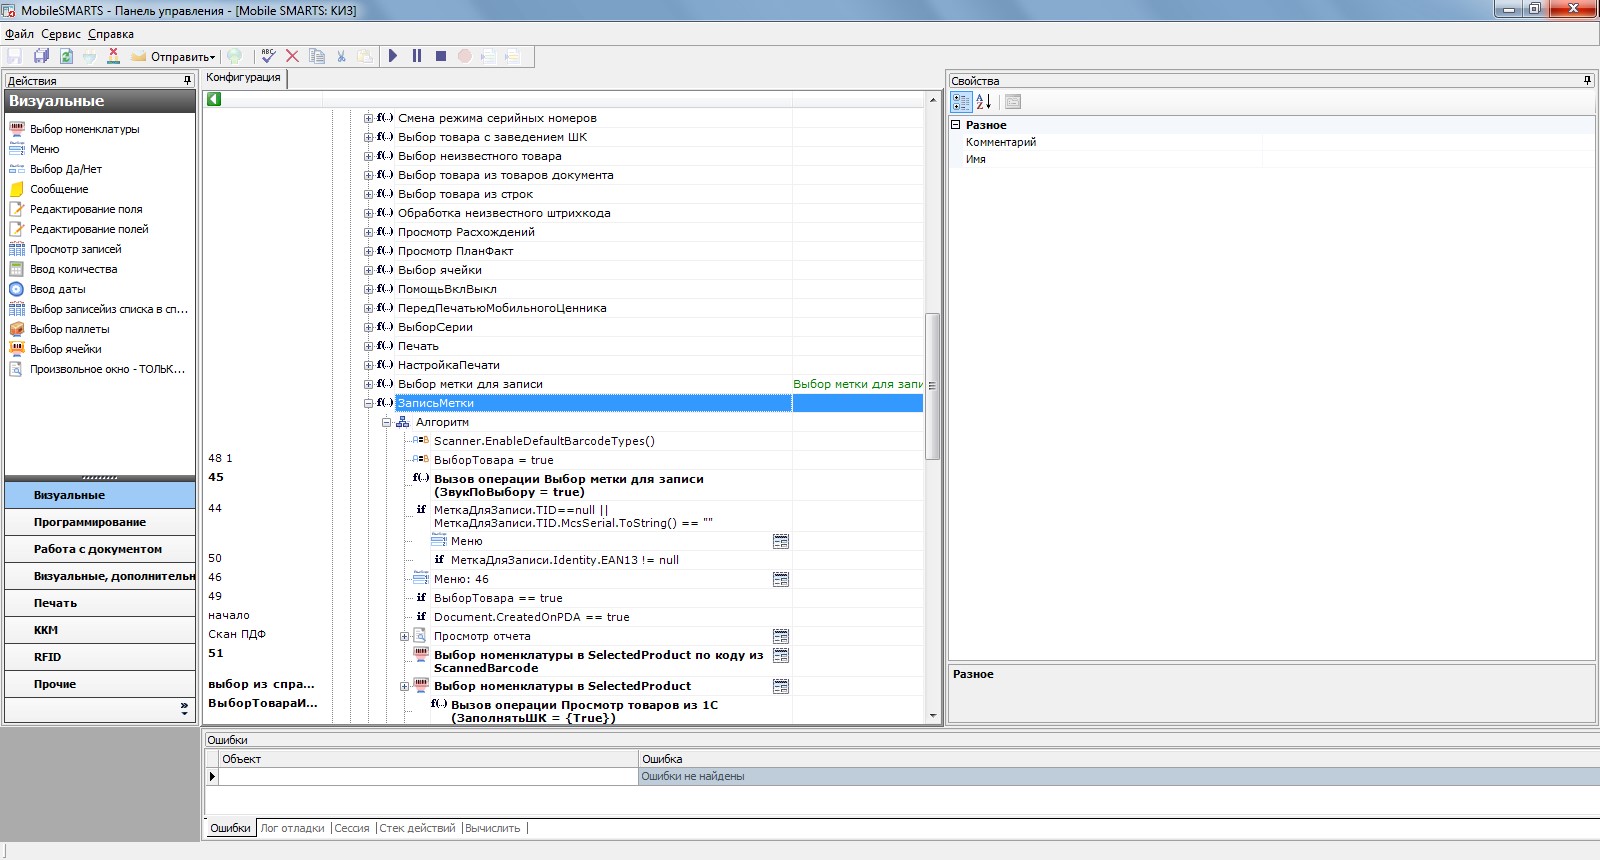
Task: Click the scissors Cut toolbar icon
Action: 341,56
